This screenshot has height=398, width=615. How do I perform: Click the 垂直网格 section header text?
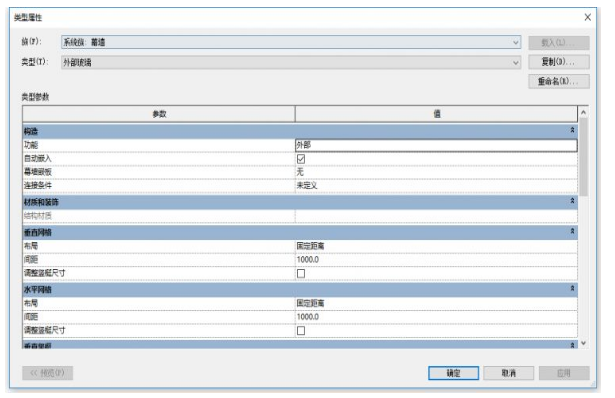(38, 233)
